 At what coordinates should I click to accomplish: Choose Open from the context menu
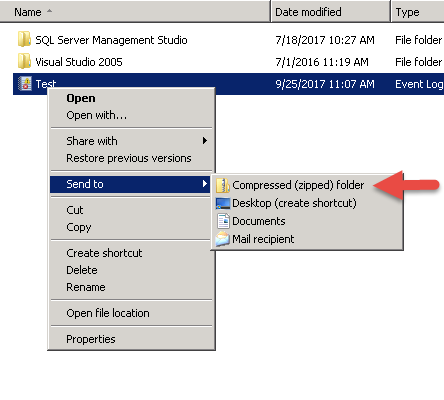pos(81,98)
